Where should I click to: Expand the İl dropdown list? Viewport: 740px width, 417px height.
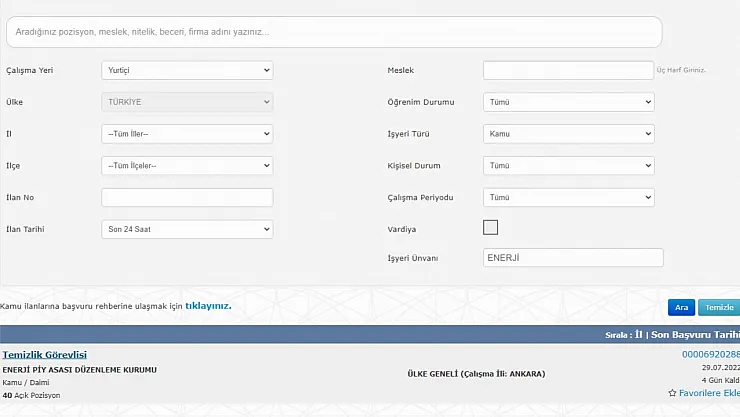pyautogui.click(x=187, y=134)
